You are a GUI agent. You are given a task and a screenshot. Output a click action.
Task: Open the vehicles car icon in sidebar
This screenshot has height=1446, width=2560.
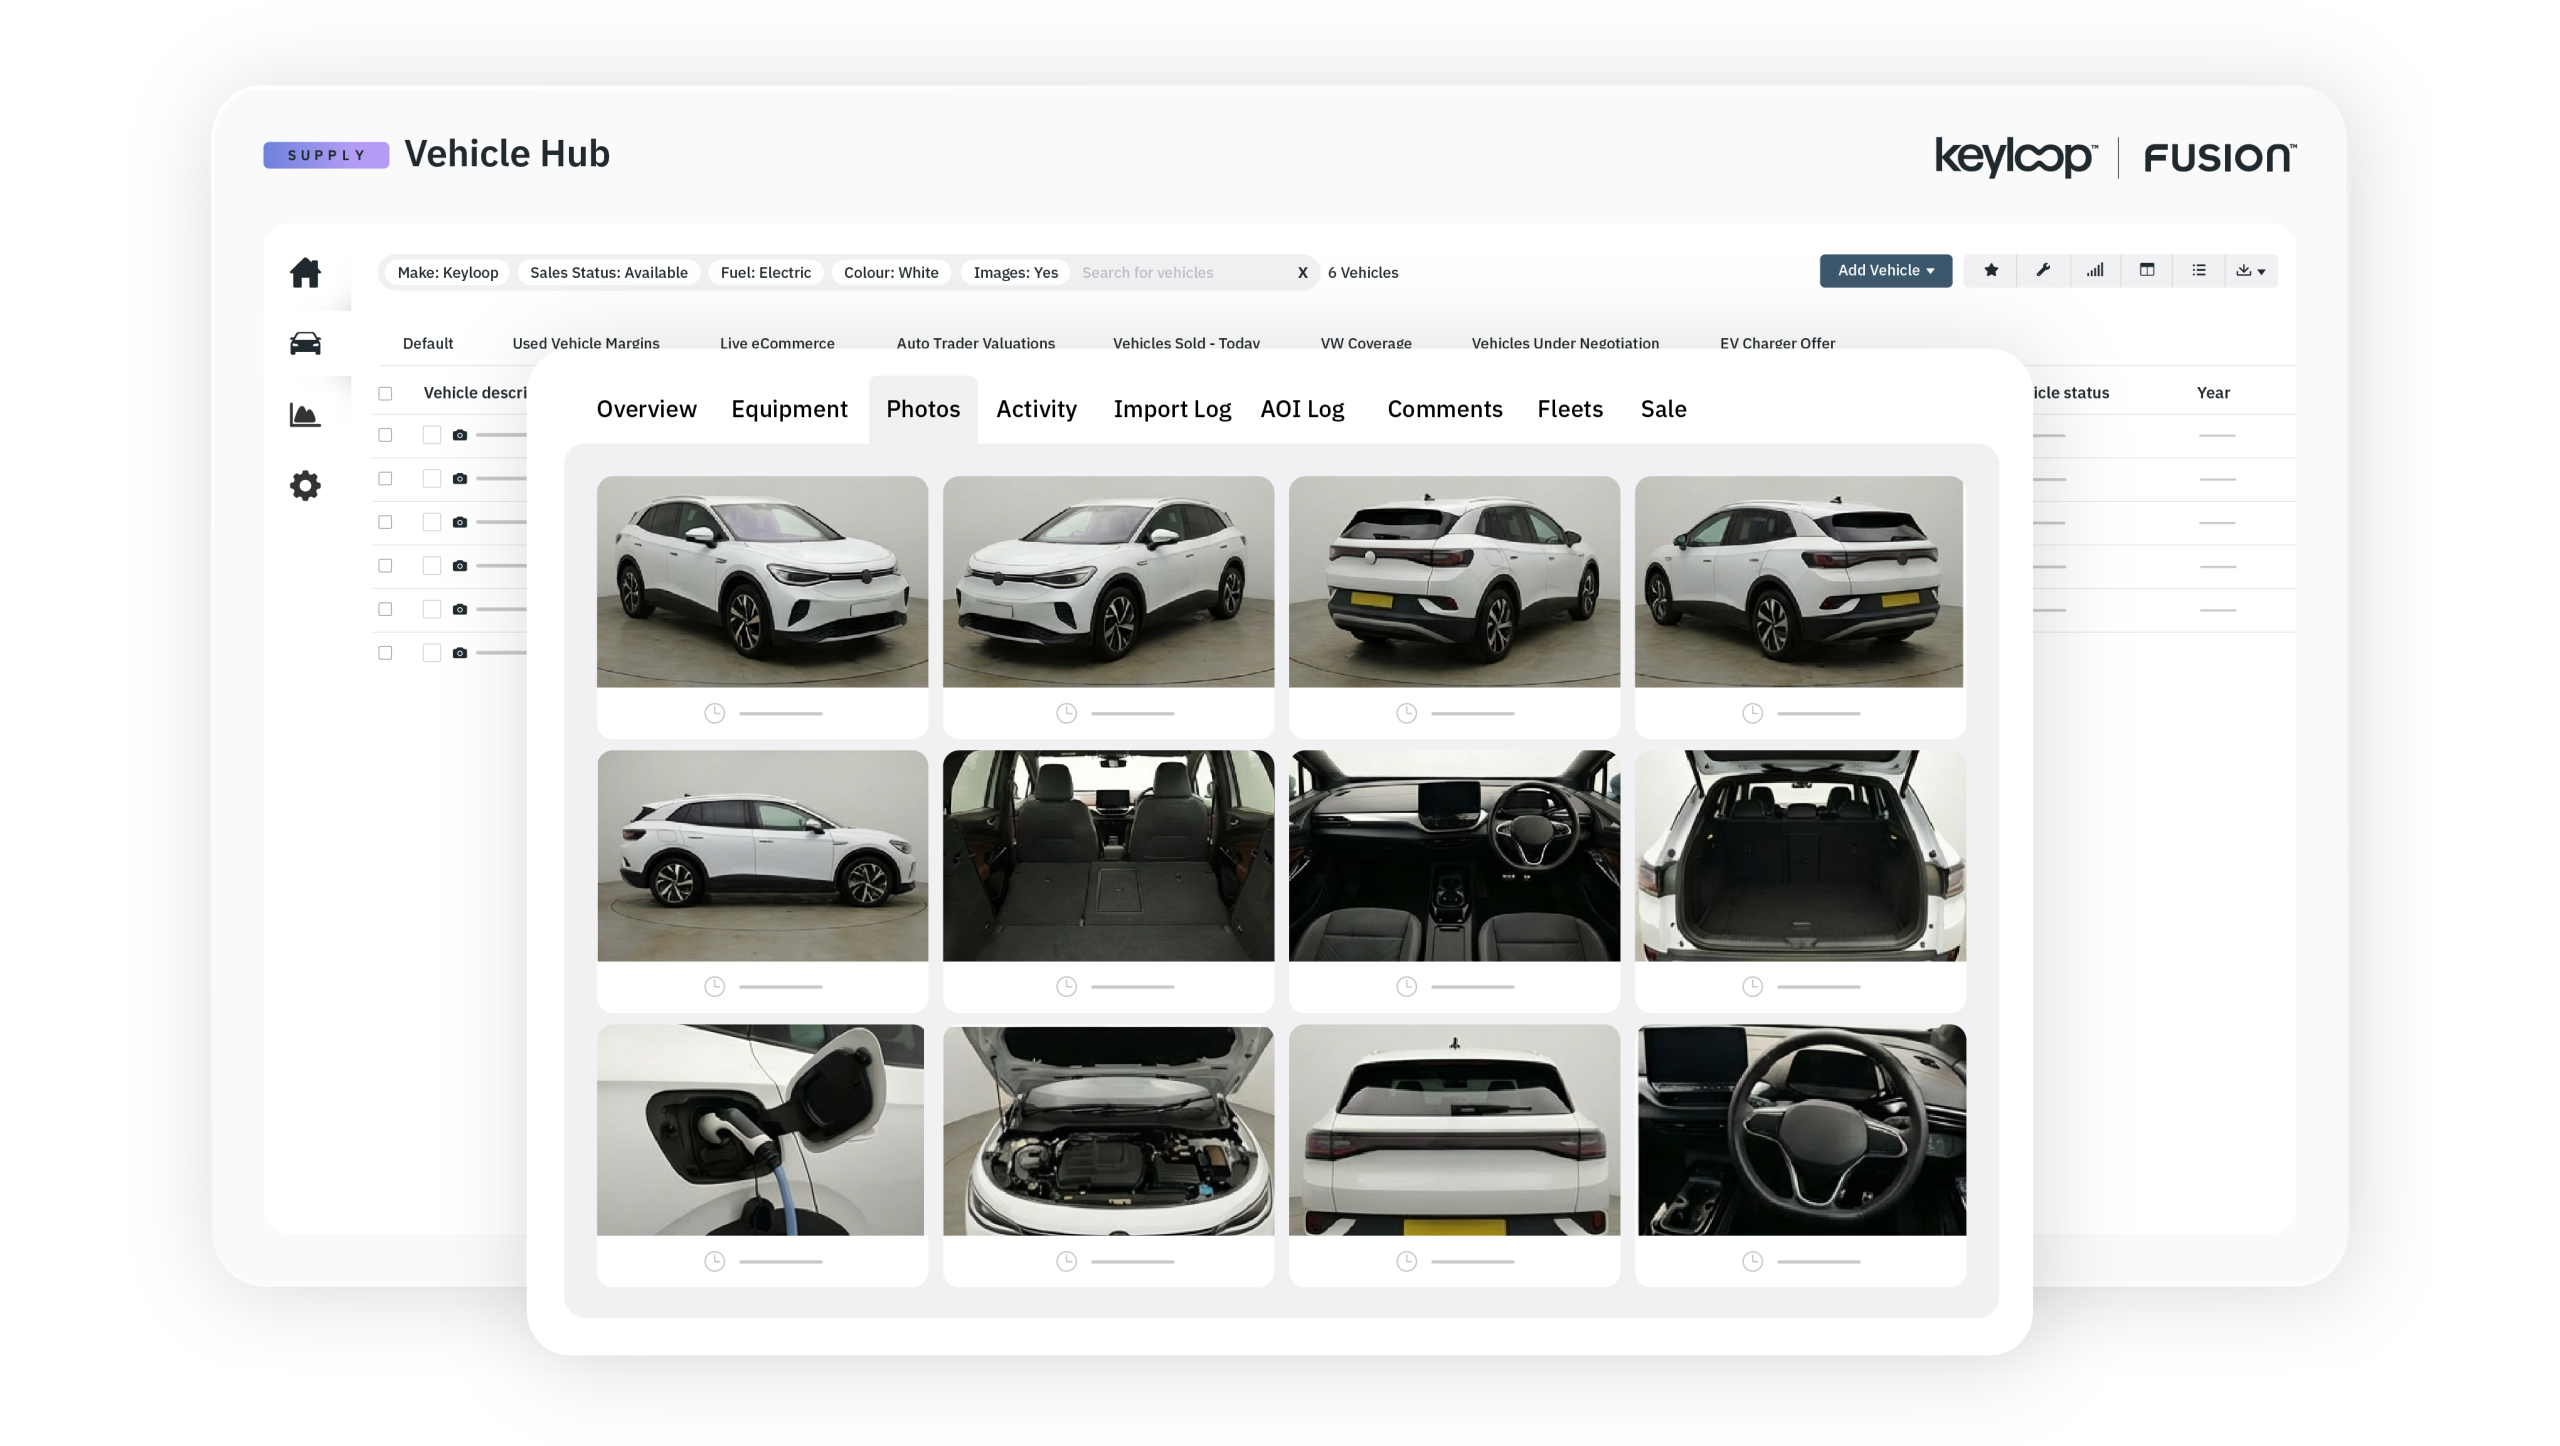click(x=305, y=343)
